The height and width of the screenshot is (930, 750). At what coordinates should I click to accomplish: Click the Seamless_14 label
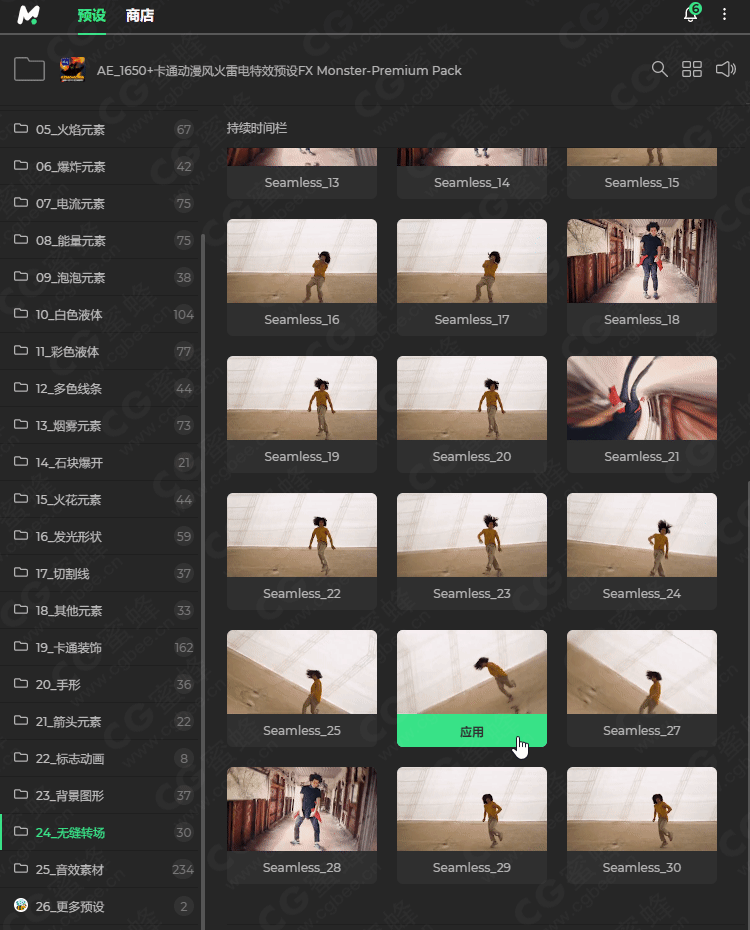pyautogui.click(x=472, y=183)
